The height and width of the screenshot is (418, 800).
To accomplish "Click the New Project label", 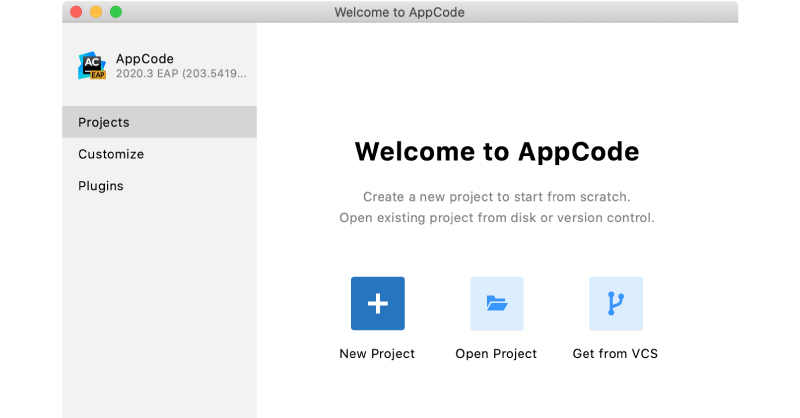I will pos(377,354).
